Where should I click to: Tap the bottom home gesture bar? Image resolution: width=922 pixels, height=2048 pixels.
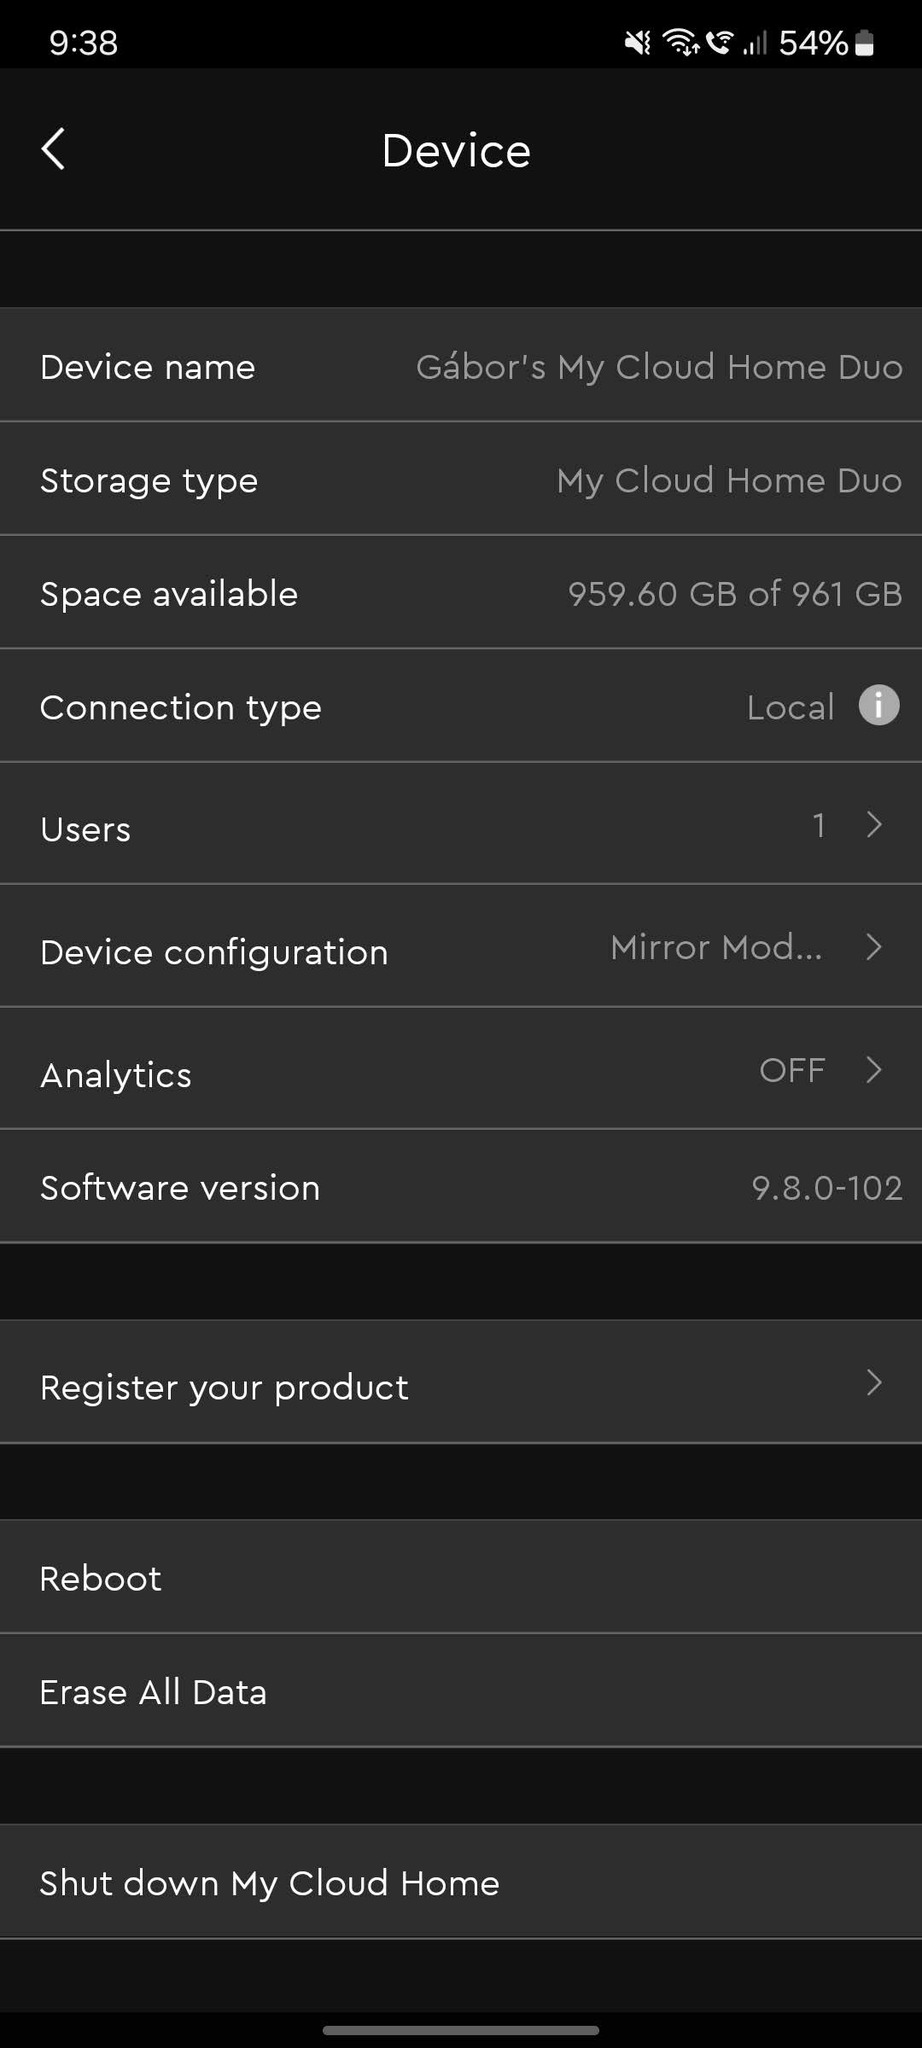tap(461, 2030)
